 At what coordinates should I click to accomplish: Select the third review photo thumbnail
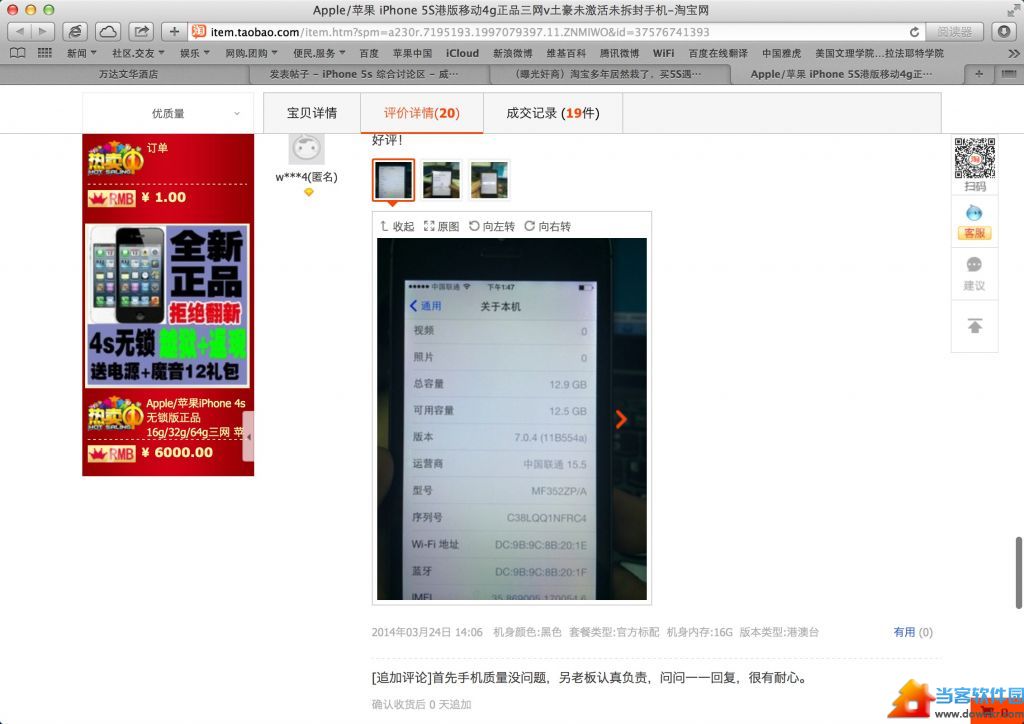coord(489,180)
